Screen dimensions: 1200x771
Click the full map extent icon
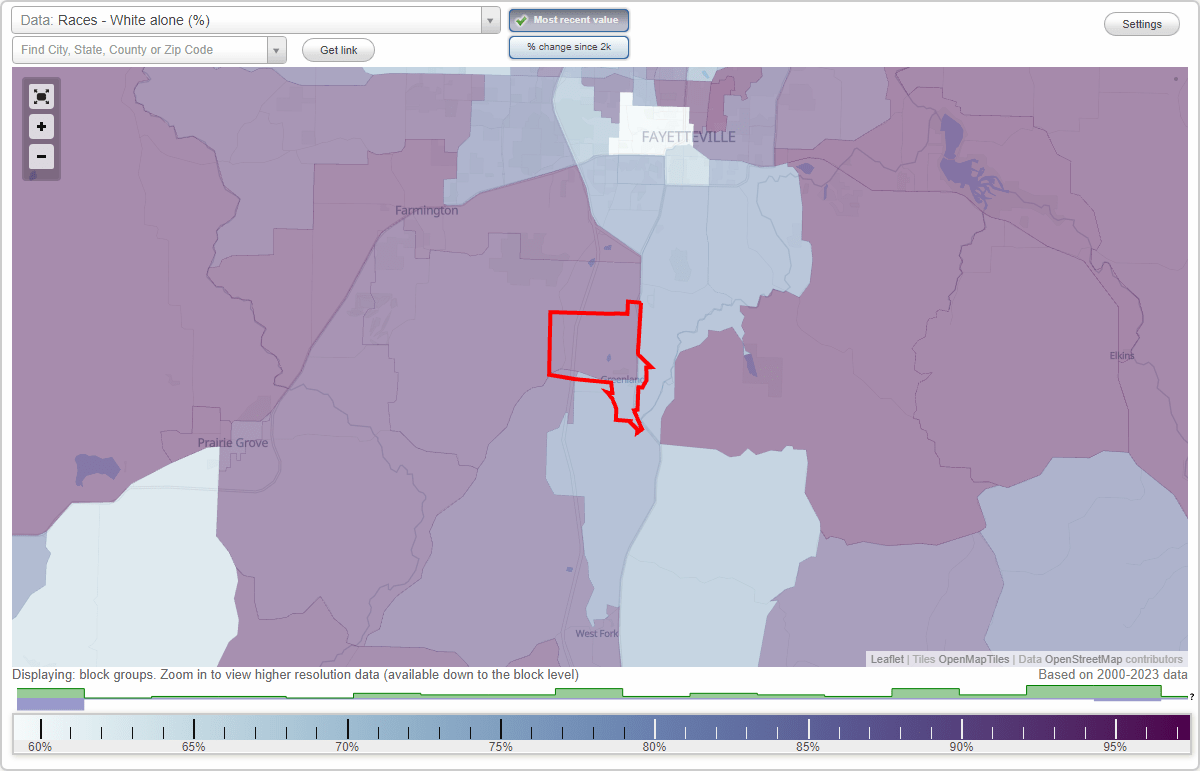41,96
